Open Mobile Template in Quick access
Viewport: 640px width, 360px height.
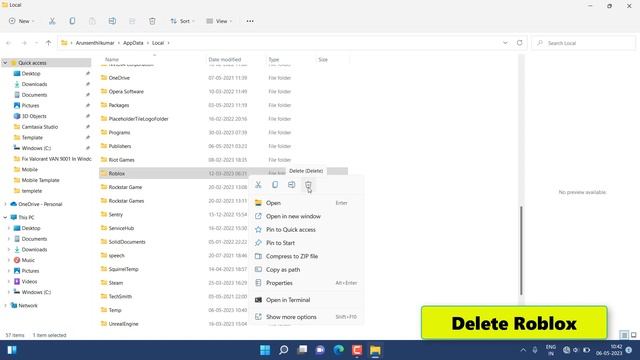[x=40, y=180]
